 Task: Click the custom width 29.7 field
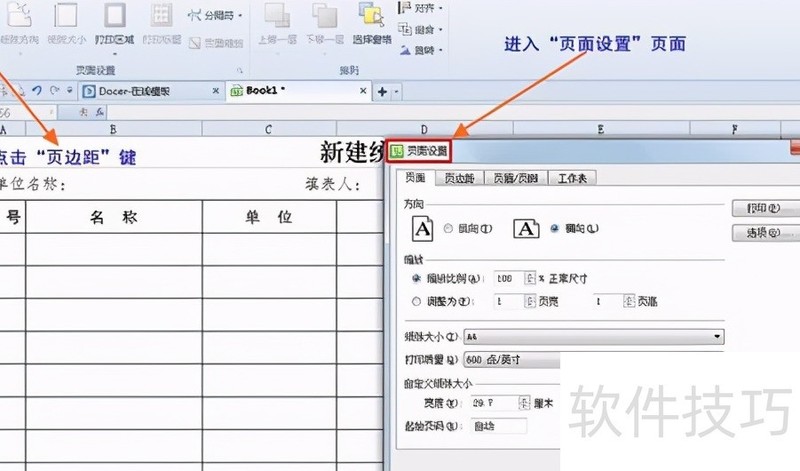(495, 403)
